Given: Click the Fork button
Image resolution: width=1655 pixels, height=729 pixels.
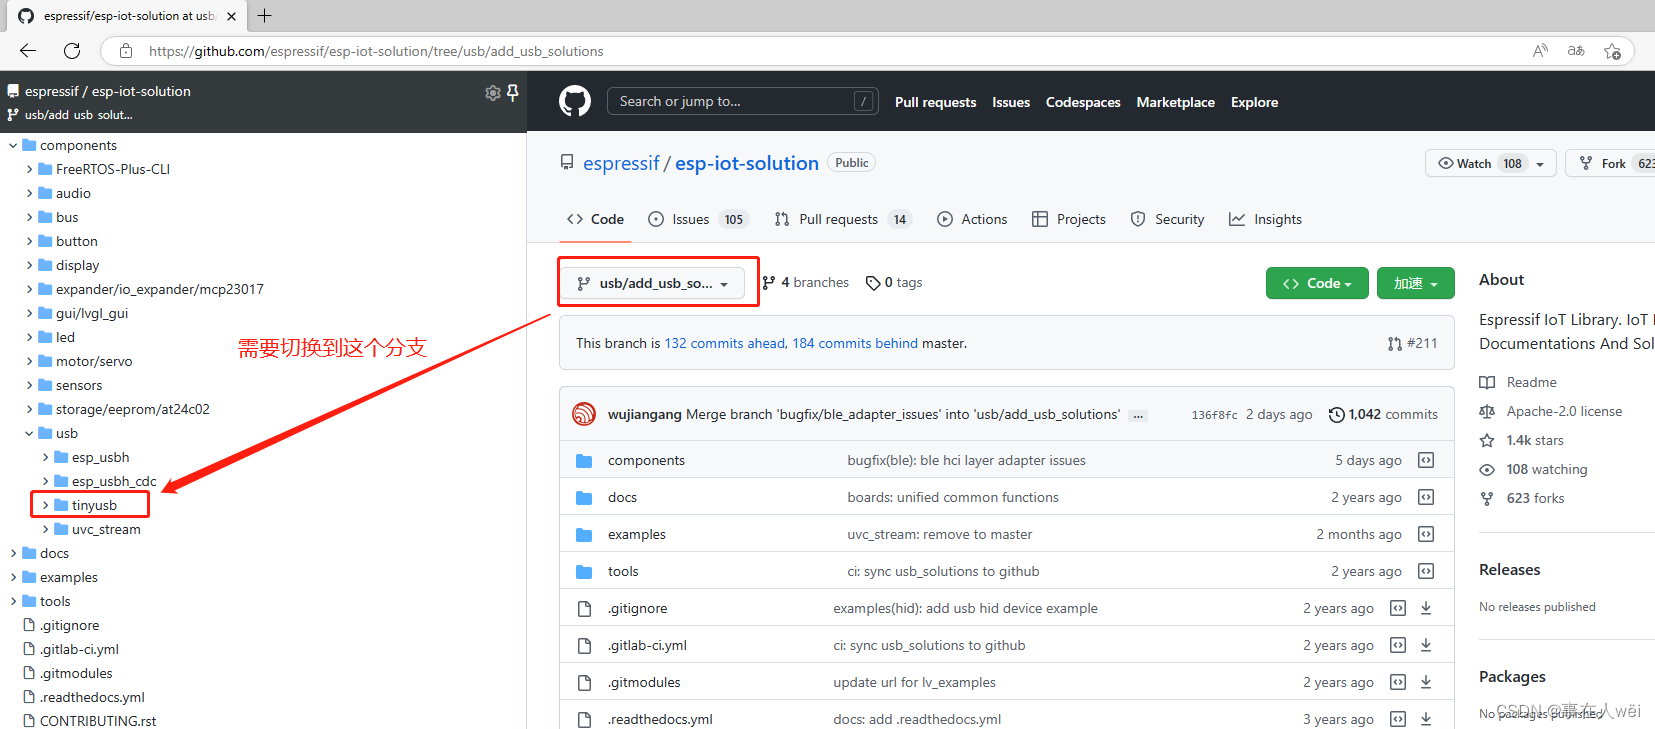Looking at the screenshot, I should click(1610, 164).
